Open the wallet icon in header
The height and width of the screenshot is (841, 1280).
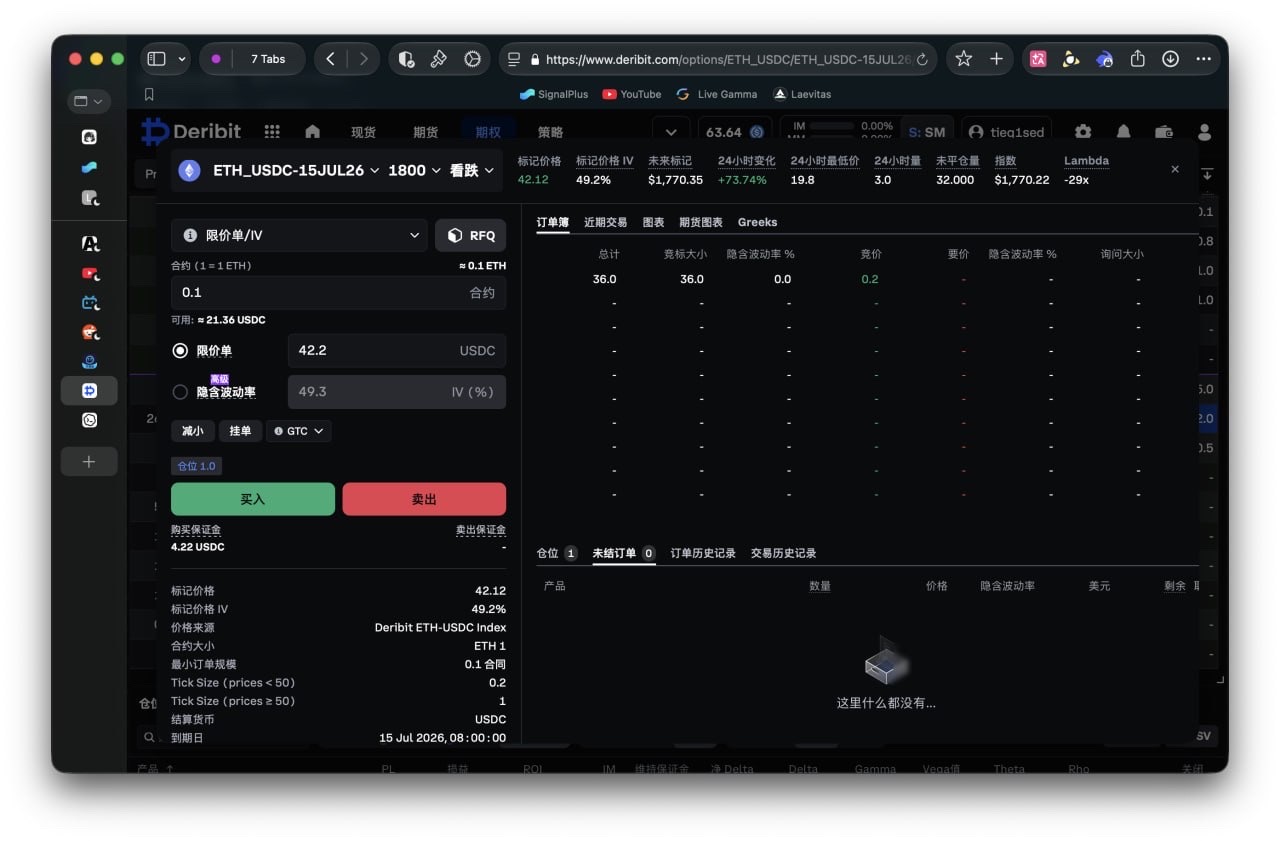(1164, 132)
